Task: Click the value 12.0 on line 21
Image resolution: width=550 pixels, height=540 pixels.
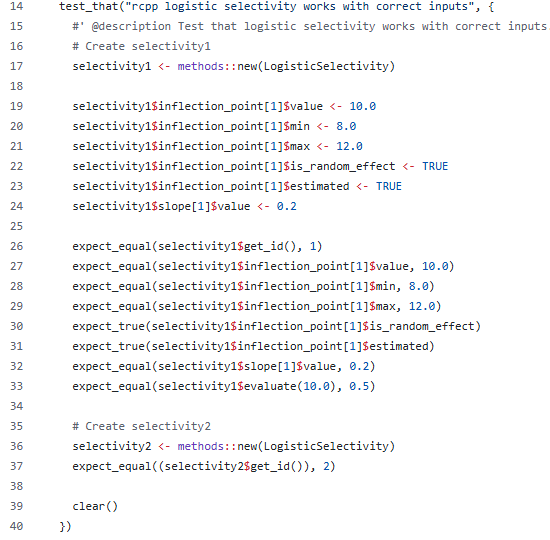Action: [349, 146]
